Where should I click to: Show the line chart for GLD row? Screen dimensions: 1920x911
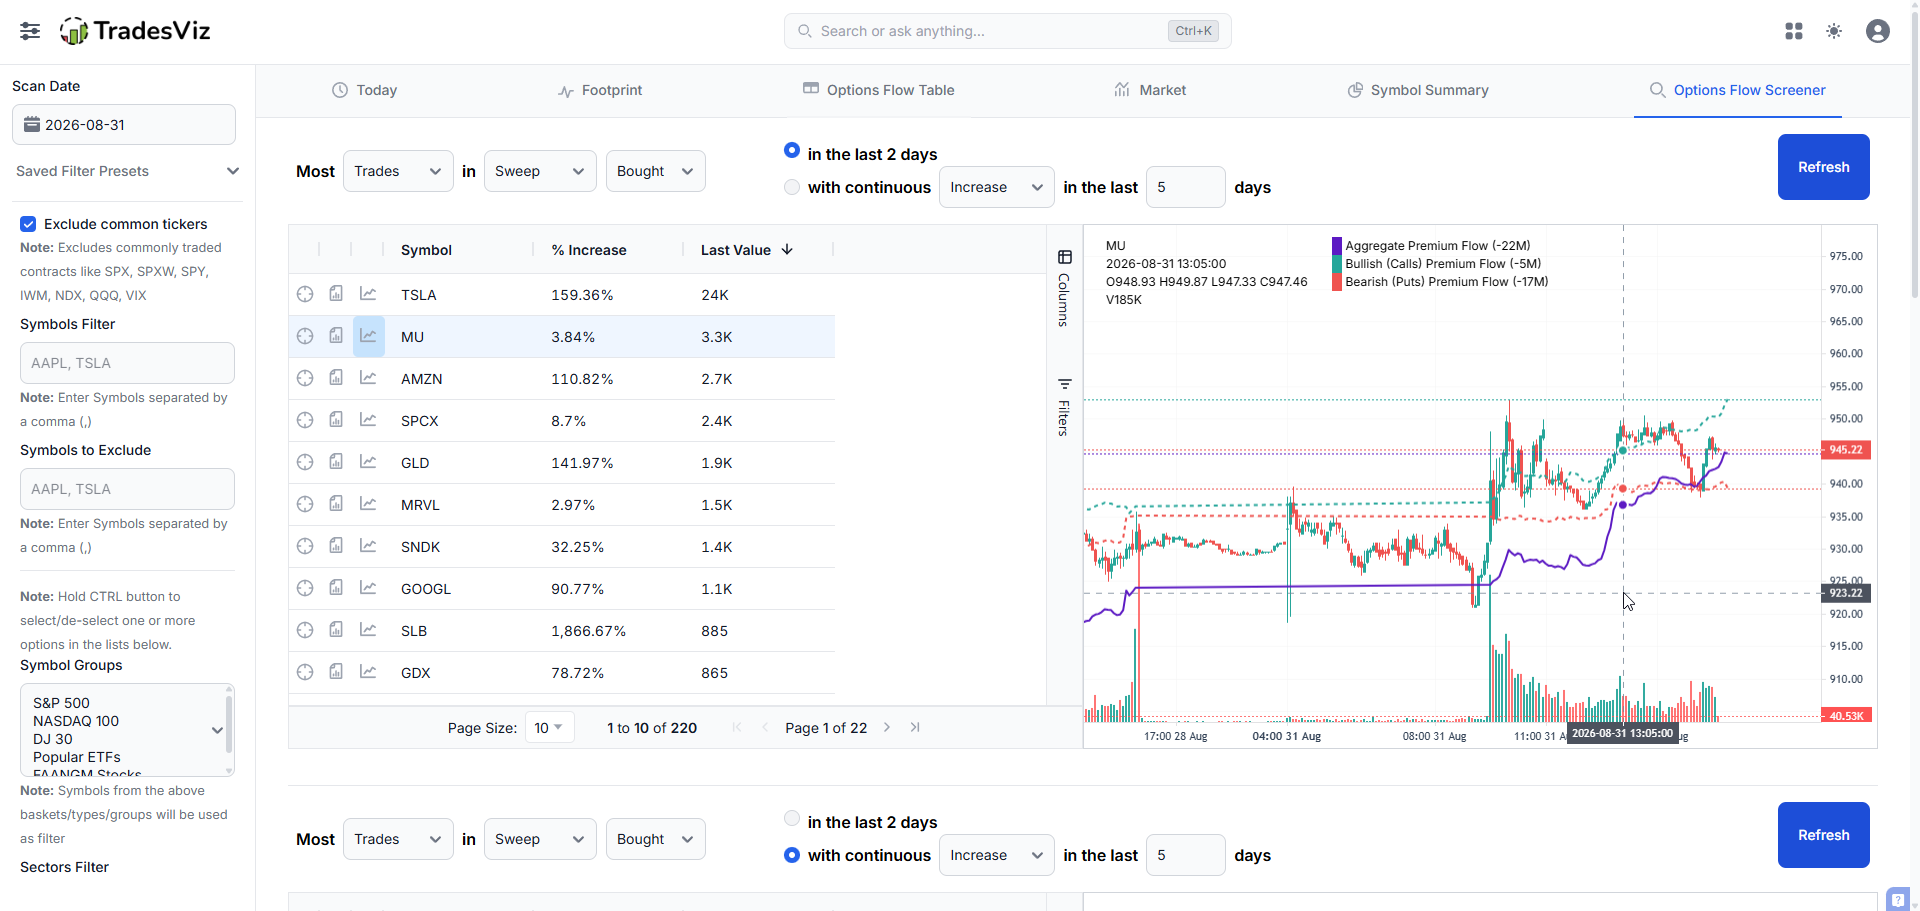(x=369, y=462)
